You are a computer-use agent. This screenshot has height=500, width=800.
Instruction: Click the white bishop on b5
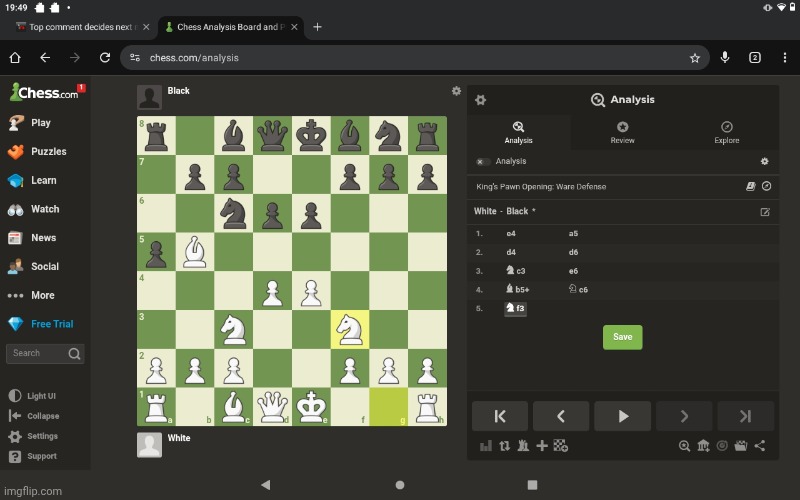(195, 252)
